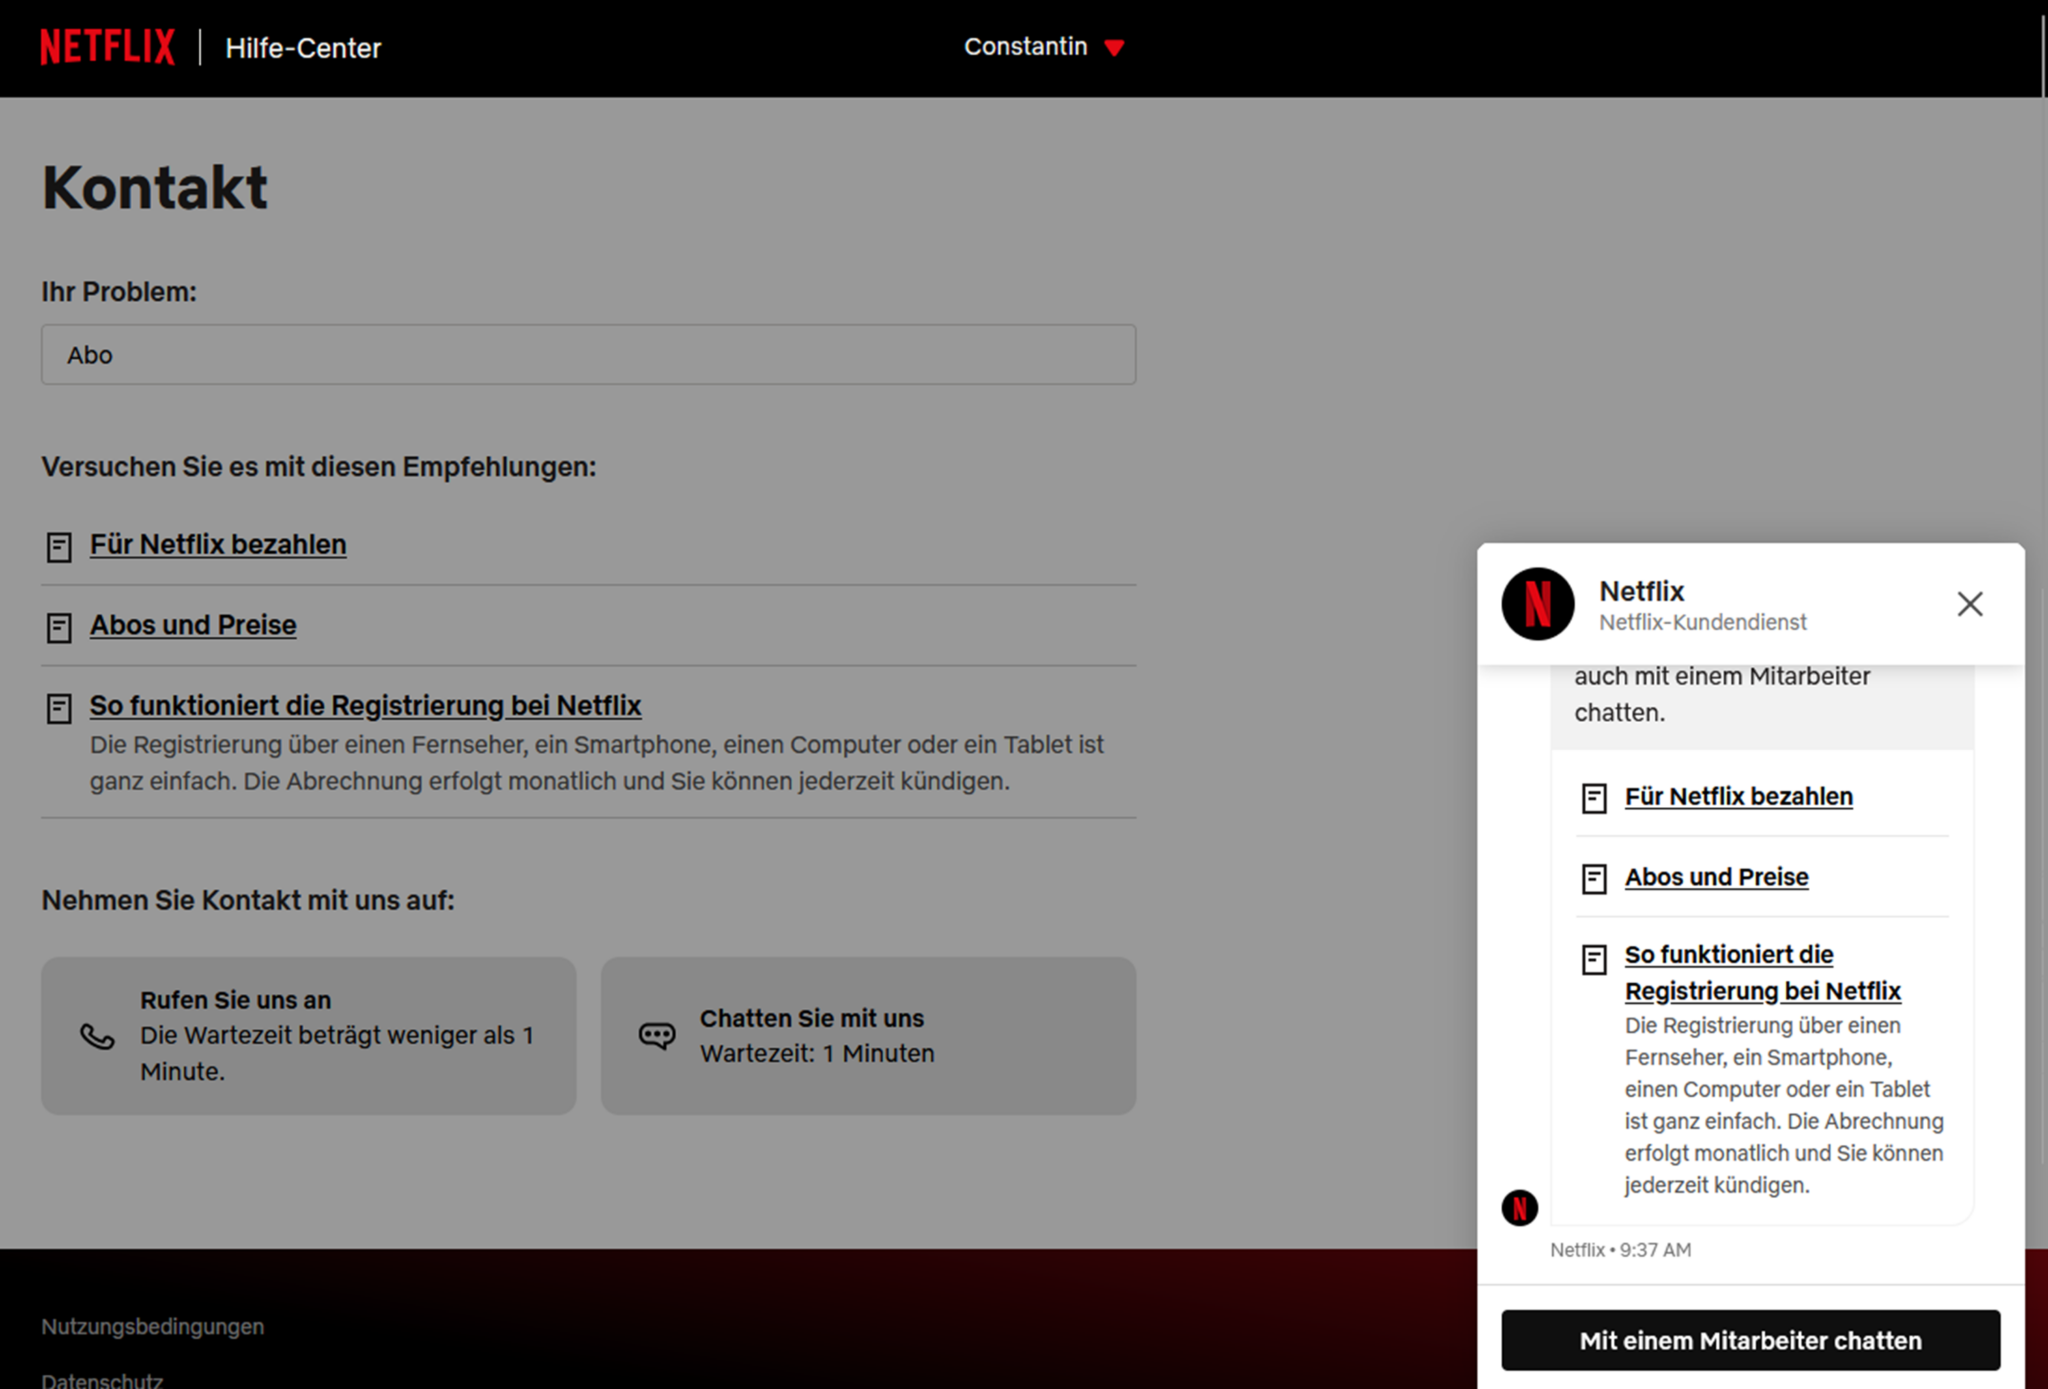Click the document icon next to the registration article
This screenshot has width=2048, height=1389.
59,706
